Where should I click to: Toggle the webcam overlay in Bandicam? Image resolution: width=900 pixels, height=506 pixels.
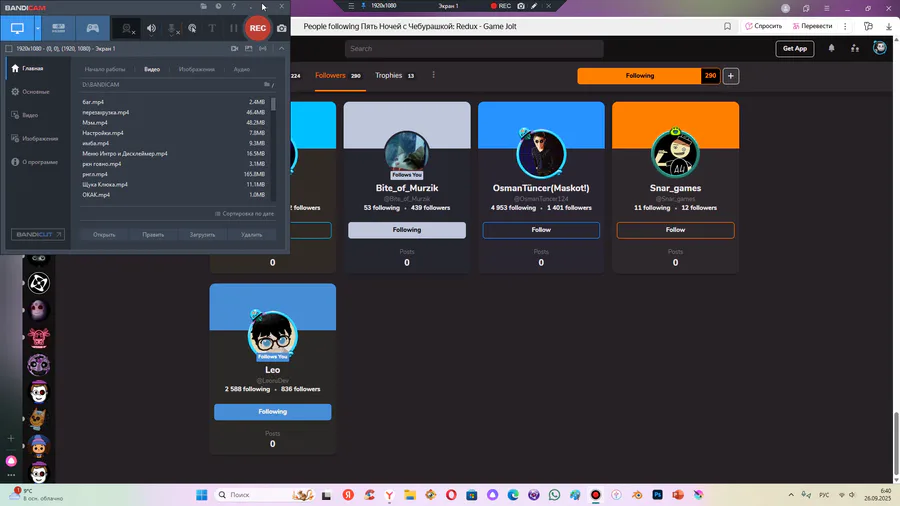(127, 28)
